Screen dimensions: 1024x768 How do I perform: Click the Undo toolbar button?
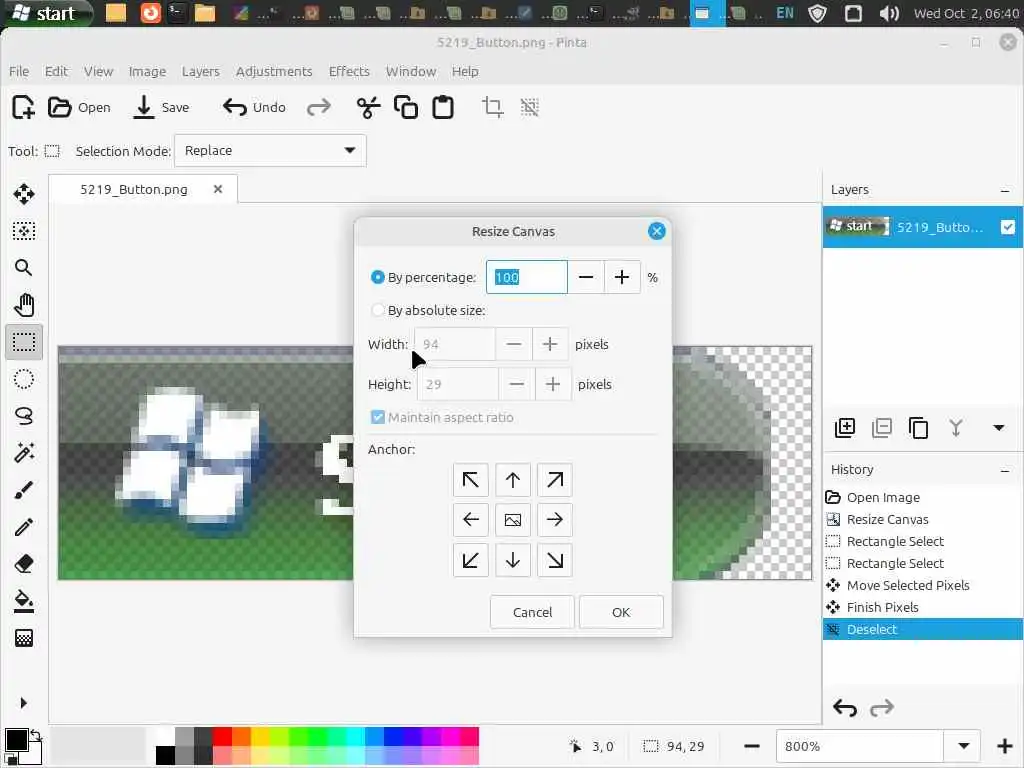click(x=254, y=107)
